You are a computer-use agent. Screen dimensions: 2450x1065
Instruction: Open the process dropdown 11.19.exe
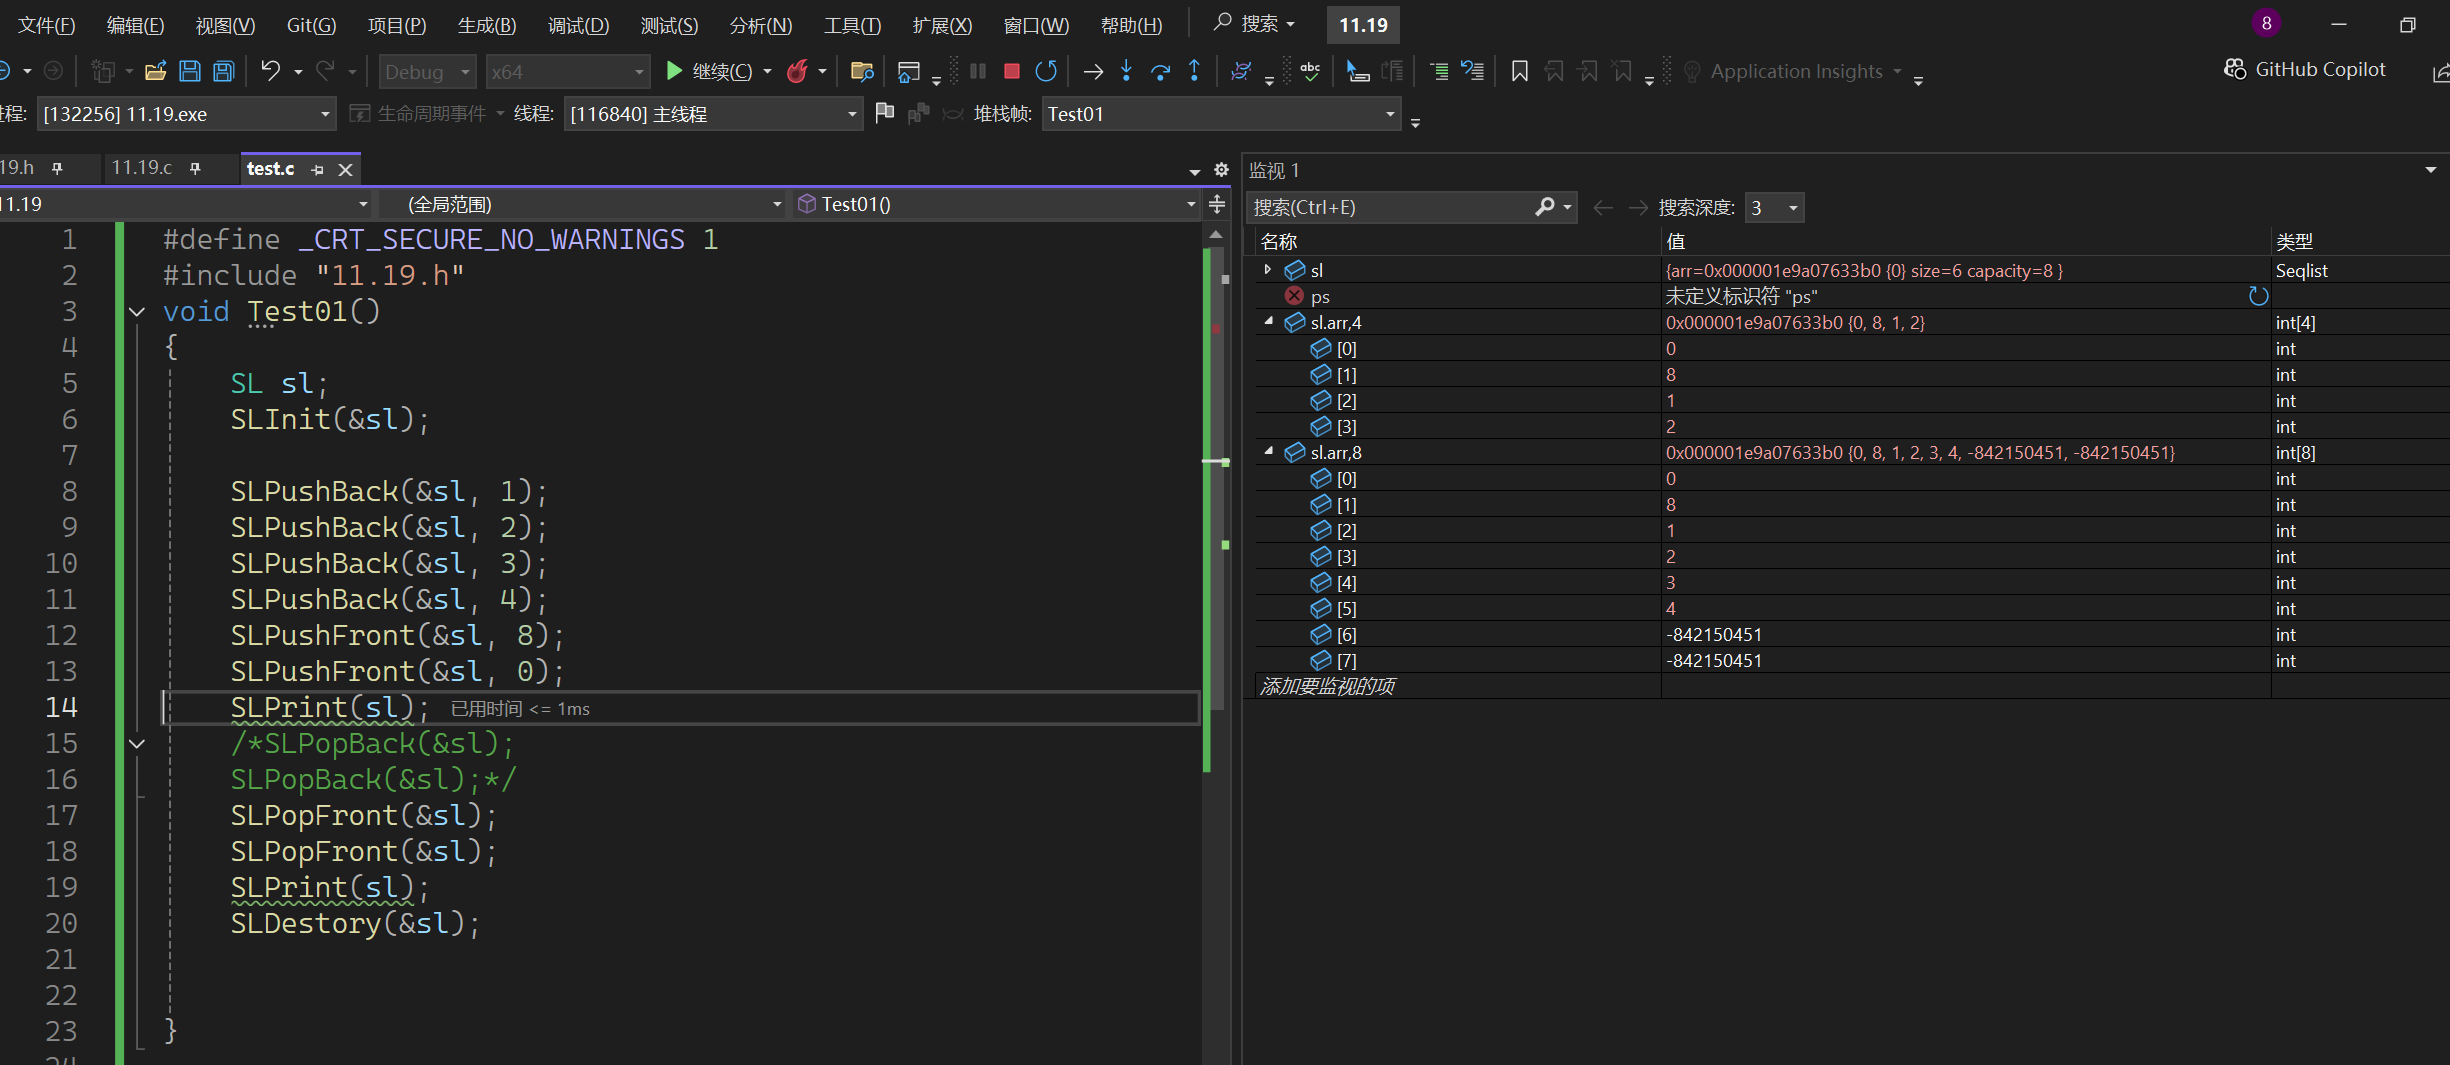(186, 114)
